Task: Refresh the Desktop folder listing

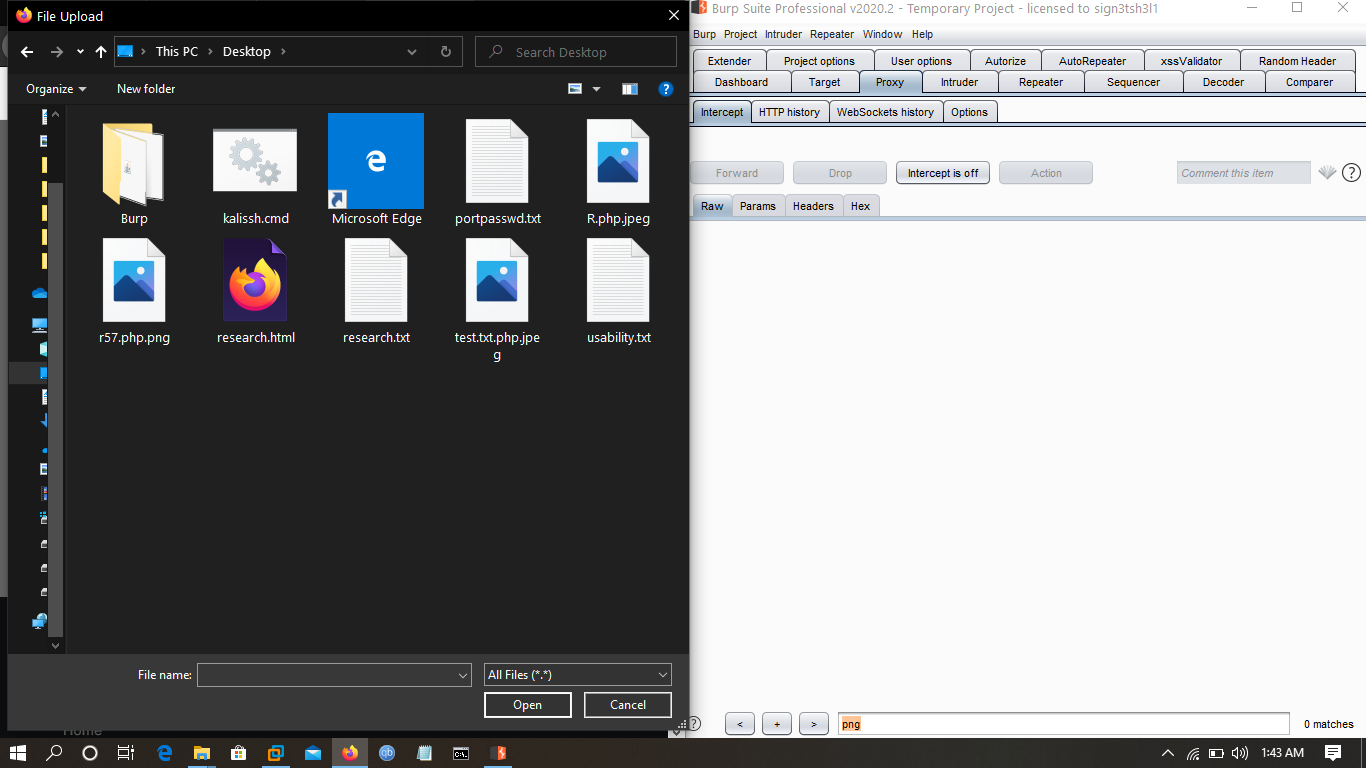Action: coord(446,52)
